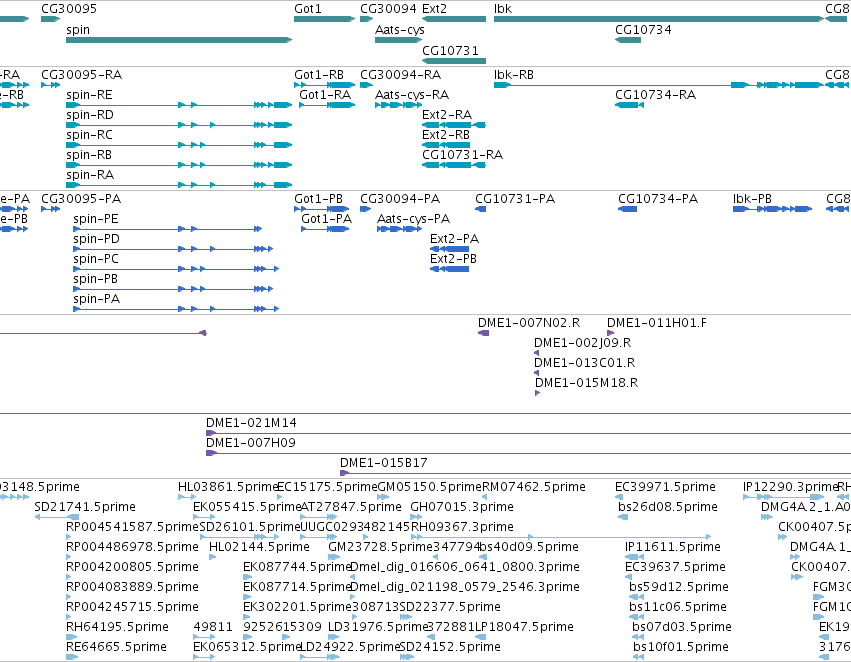The width and height of the screenshot is (851, 662).
Task: Select the Got1 gene label
Action: (x=308, y=9)
